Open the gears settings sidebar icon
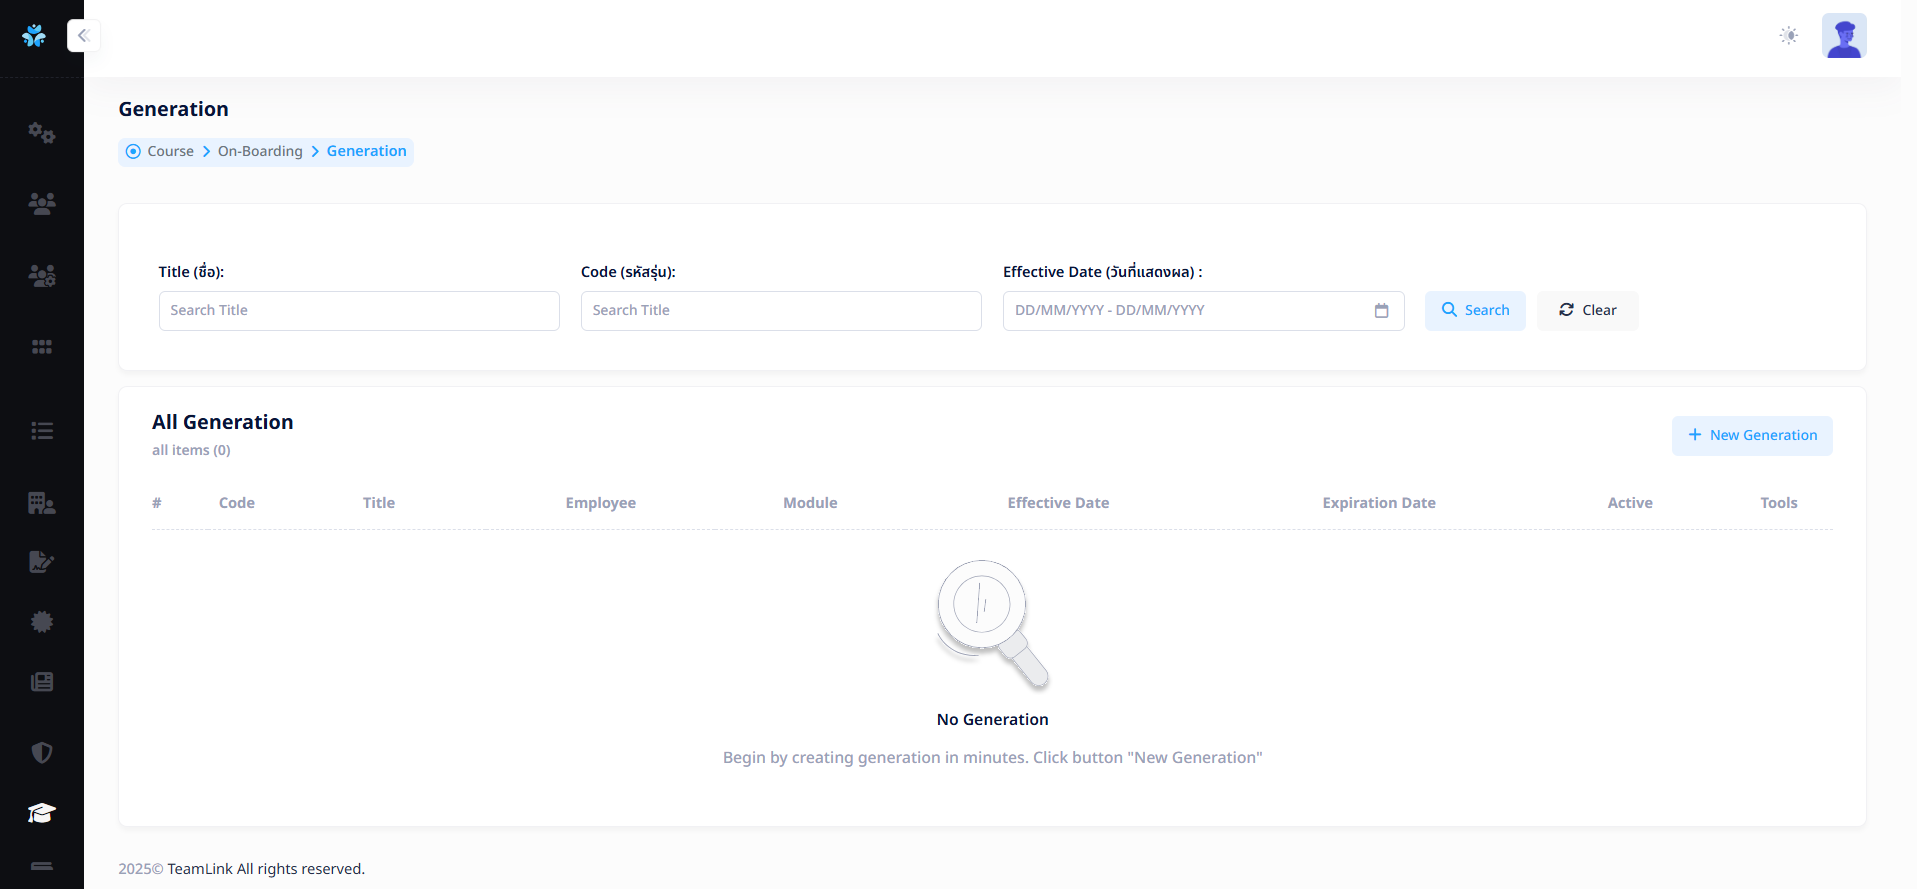The height and width of the screenshot is (889, 1917). (42, 133)
